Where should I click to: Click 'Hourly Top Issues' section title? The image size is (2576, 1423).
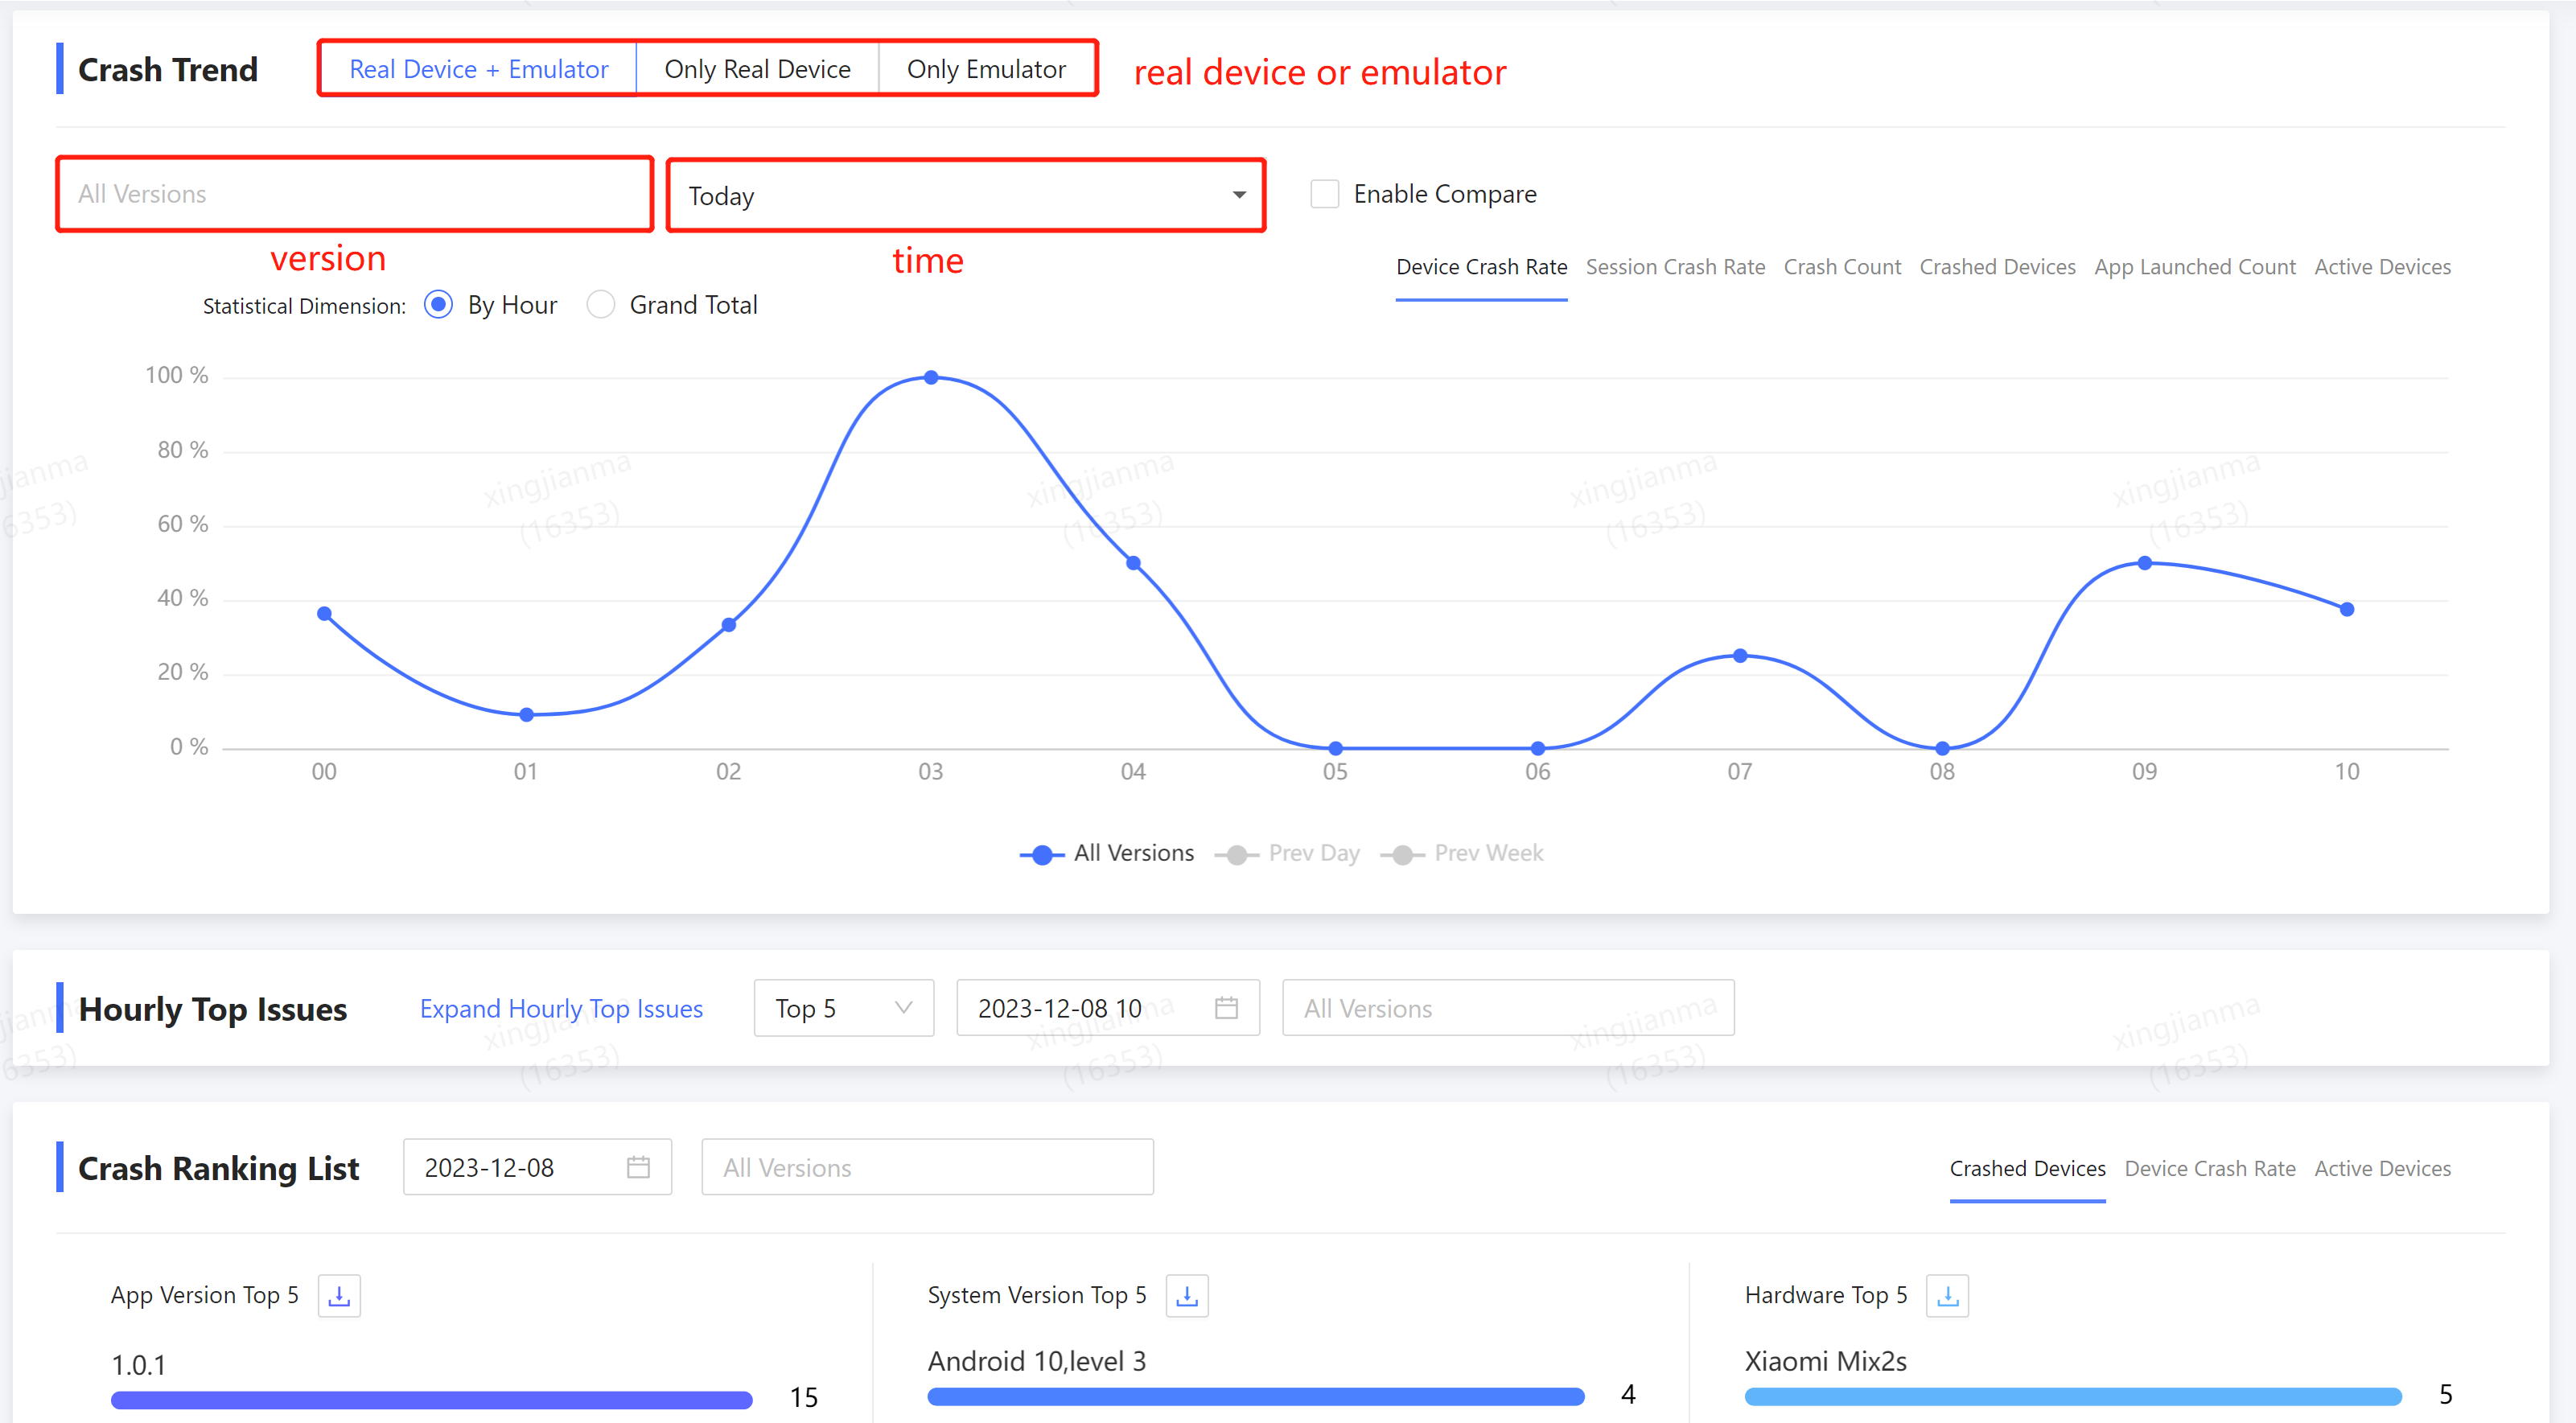(x=212, y=1009)
